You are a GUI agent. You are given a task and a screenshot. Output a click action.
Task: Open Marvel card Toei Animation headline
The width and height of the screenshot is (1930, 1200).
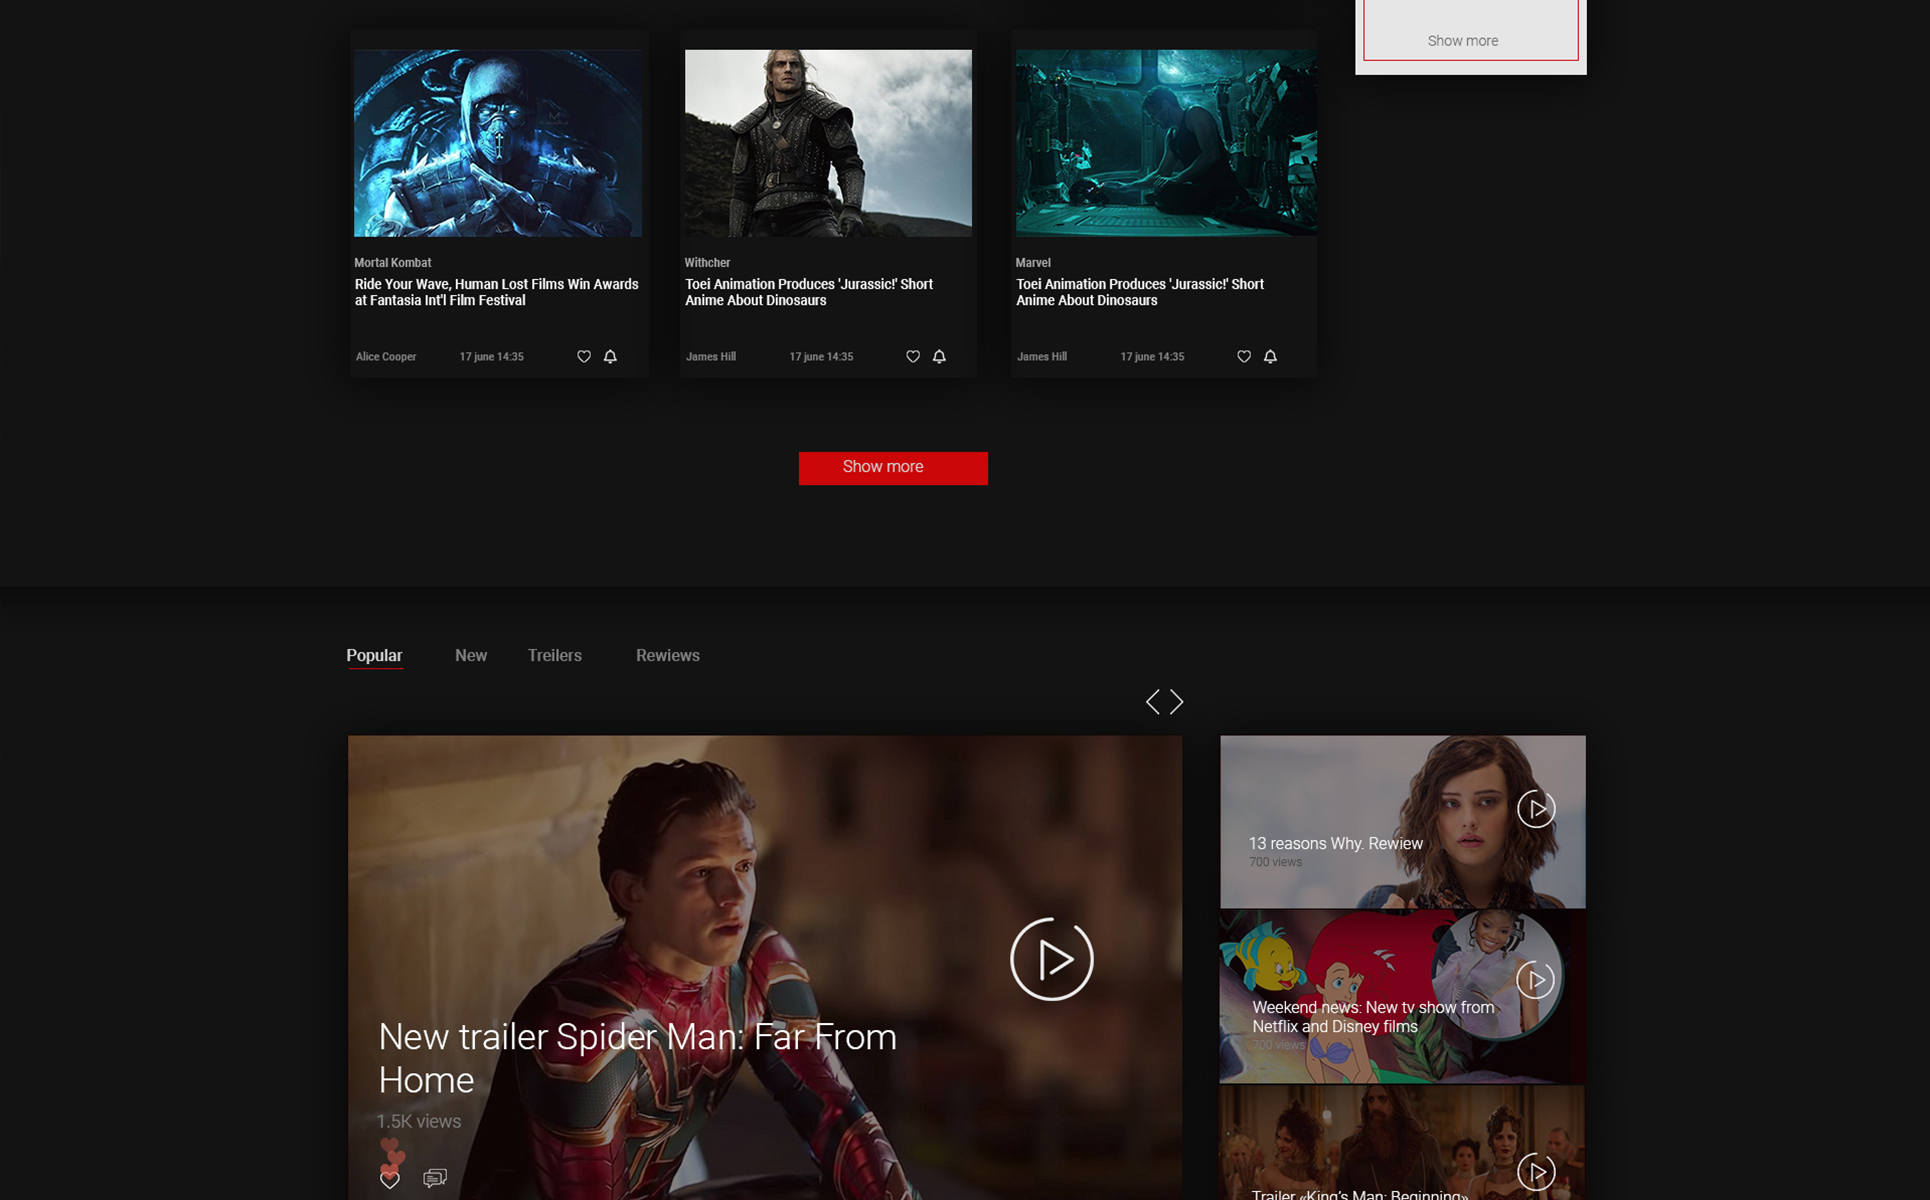point(1140,292)
